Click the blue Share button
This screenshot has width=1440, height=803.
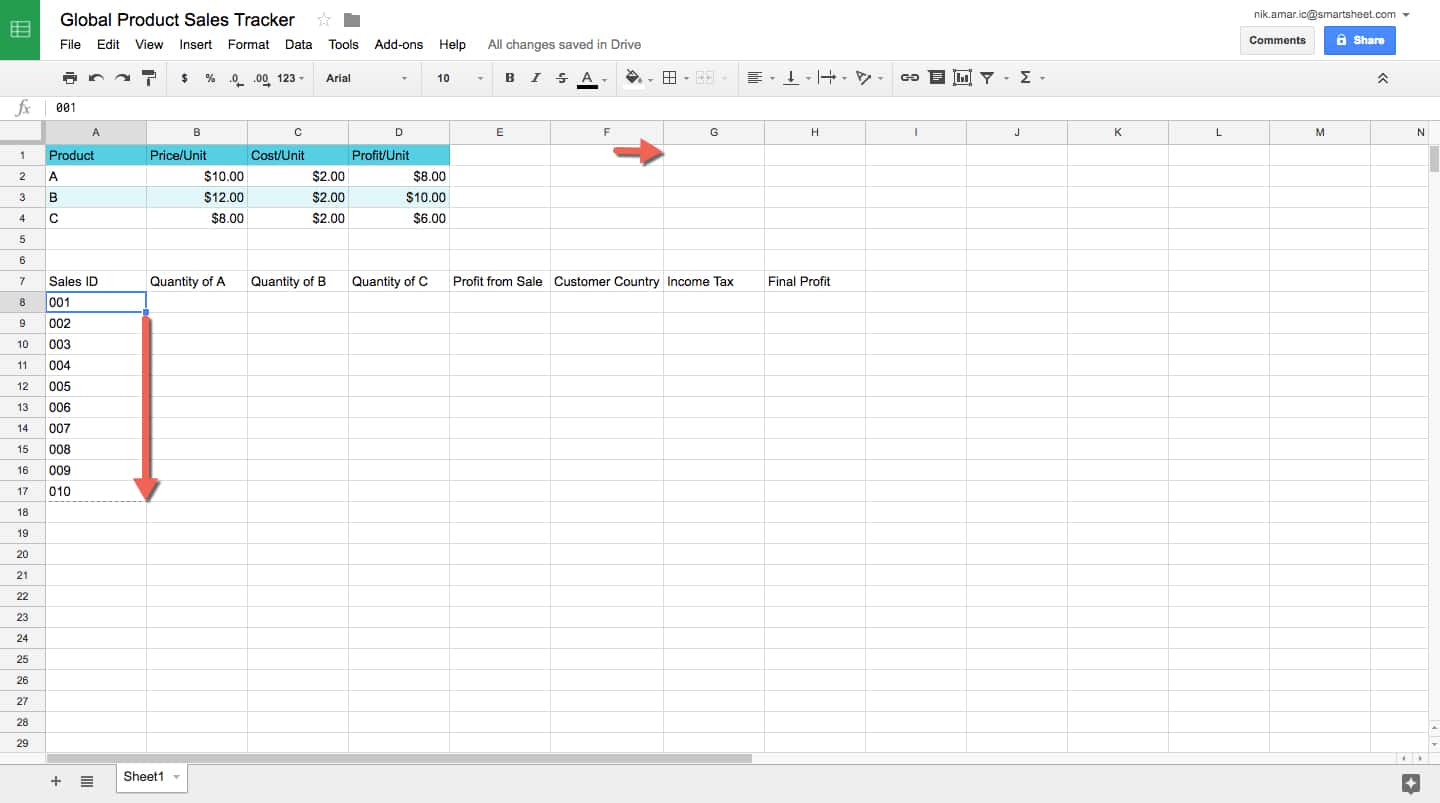1359,40
